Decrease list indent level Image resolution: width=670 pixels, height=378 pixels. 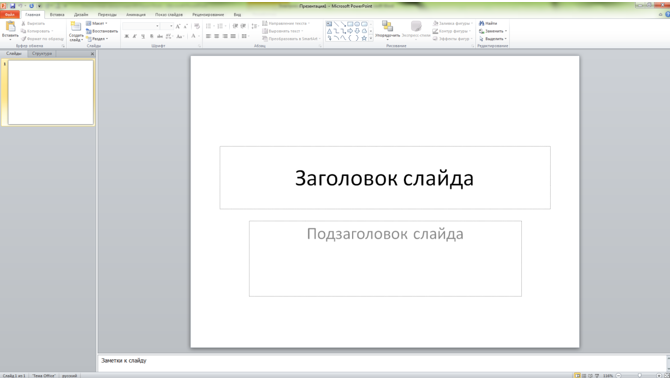[x=235, y=26]
